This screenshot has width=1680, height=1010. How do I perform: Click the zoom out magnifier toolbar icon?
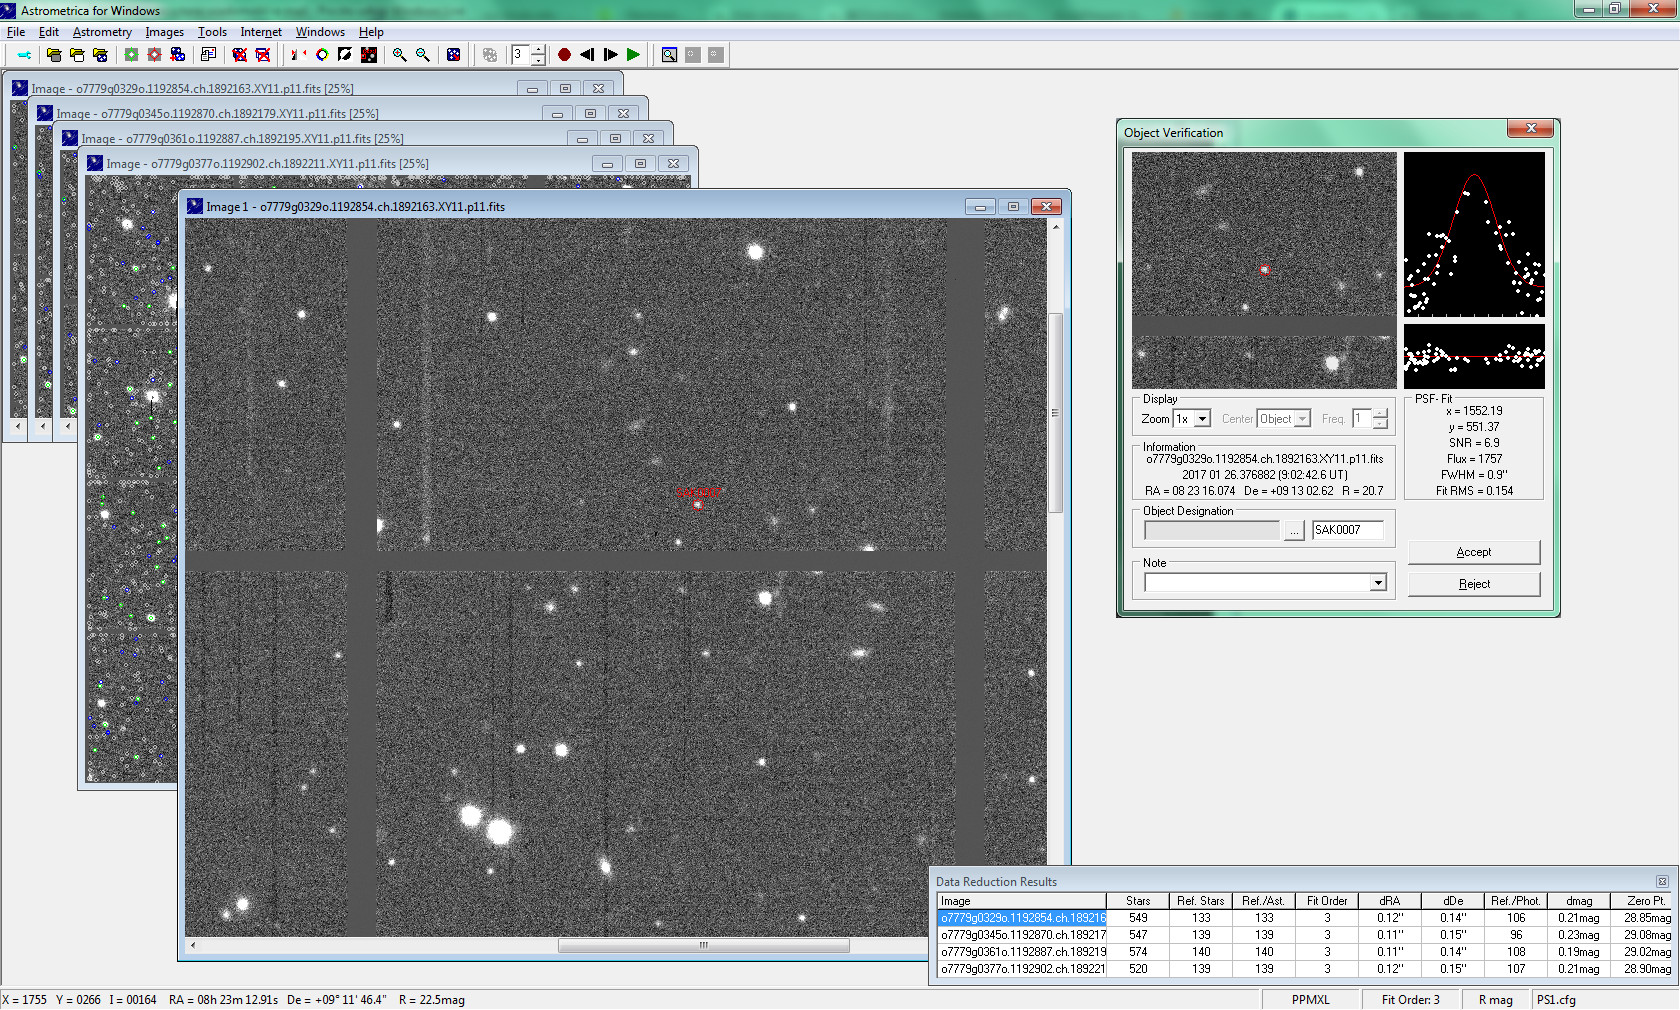(422, 55)
